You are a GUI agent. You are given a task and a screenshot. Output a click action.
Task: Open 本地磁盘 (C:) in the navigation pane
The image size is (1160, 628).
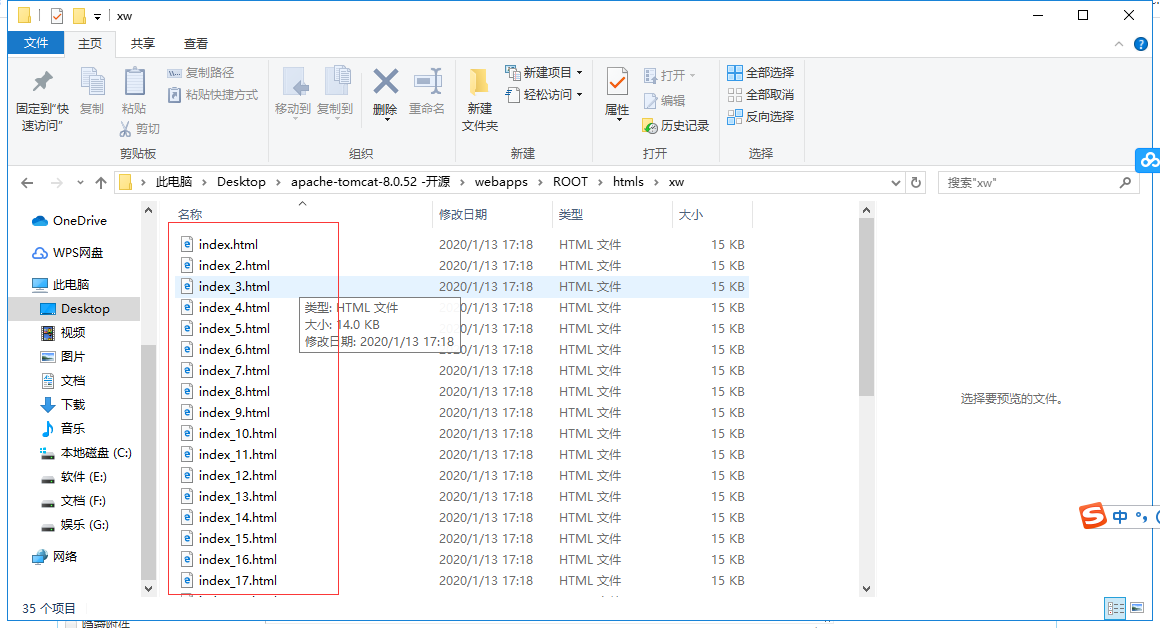coord(85,452)
